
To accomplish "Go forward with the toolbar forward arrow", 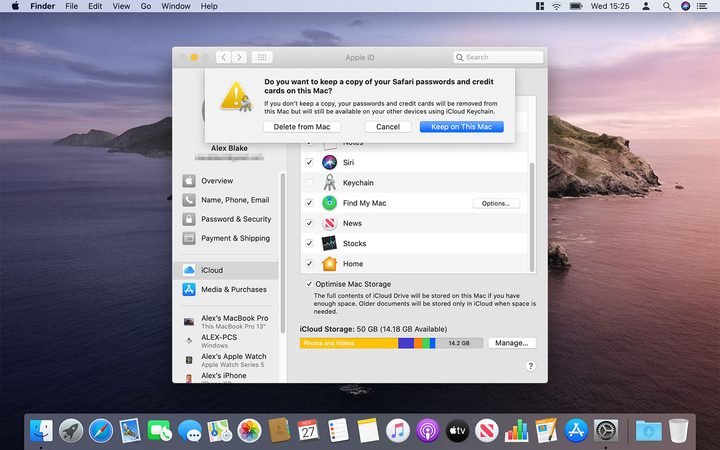I will point(239,57).
